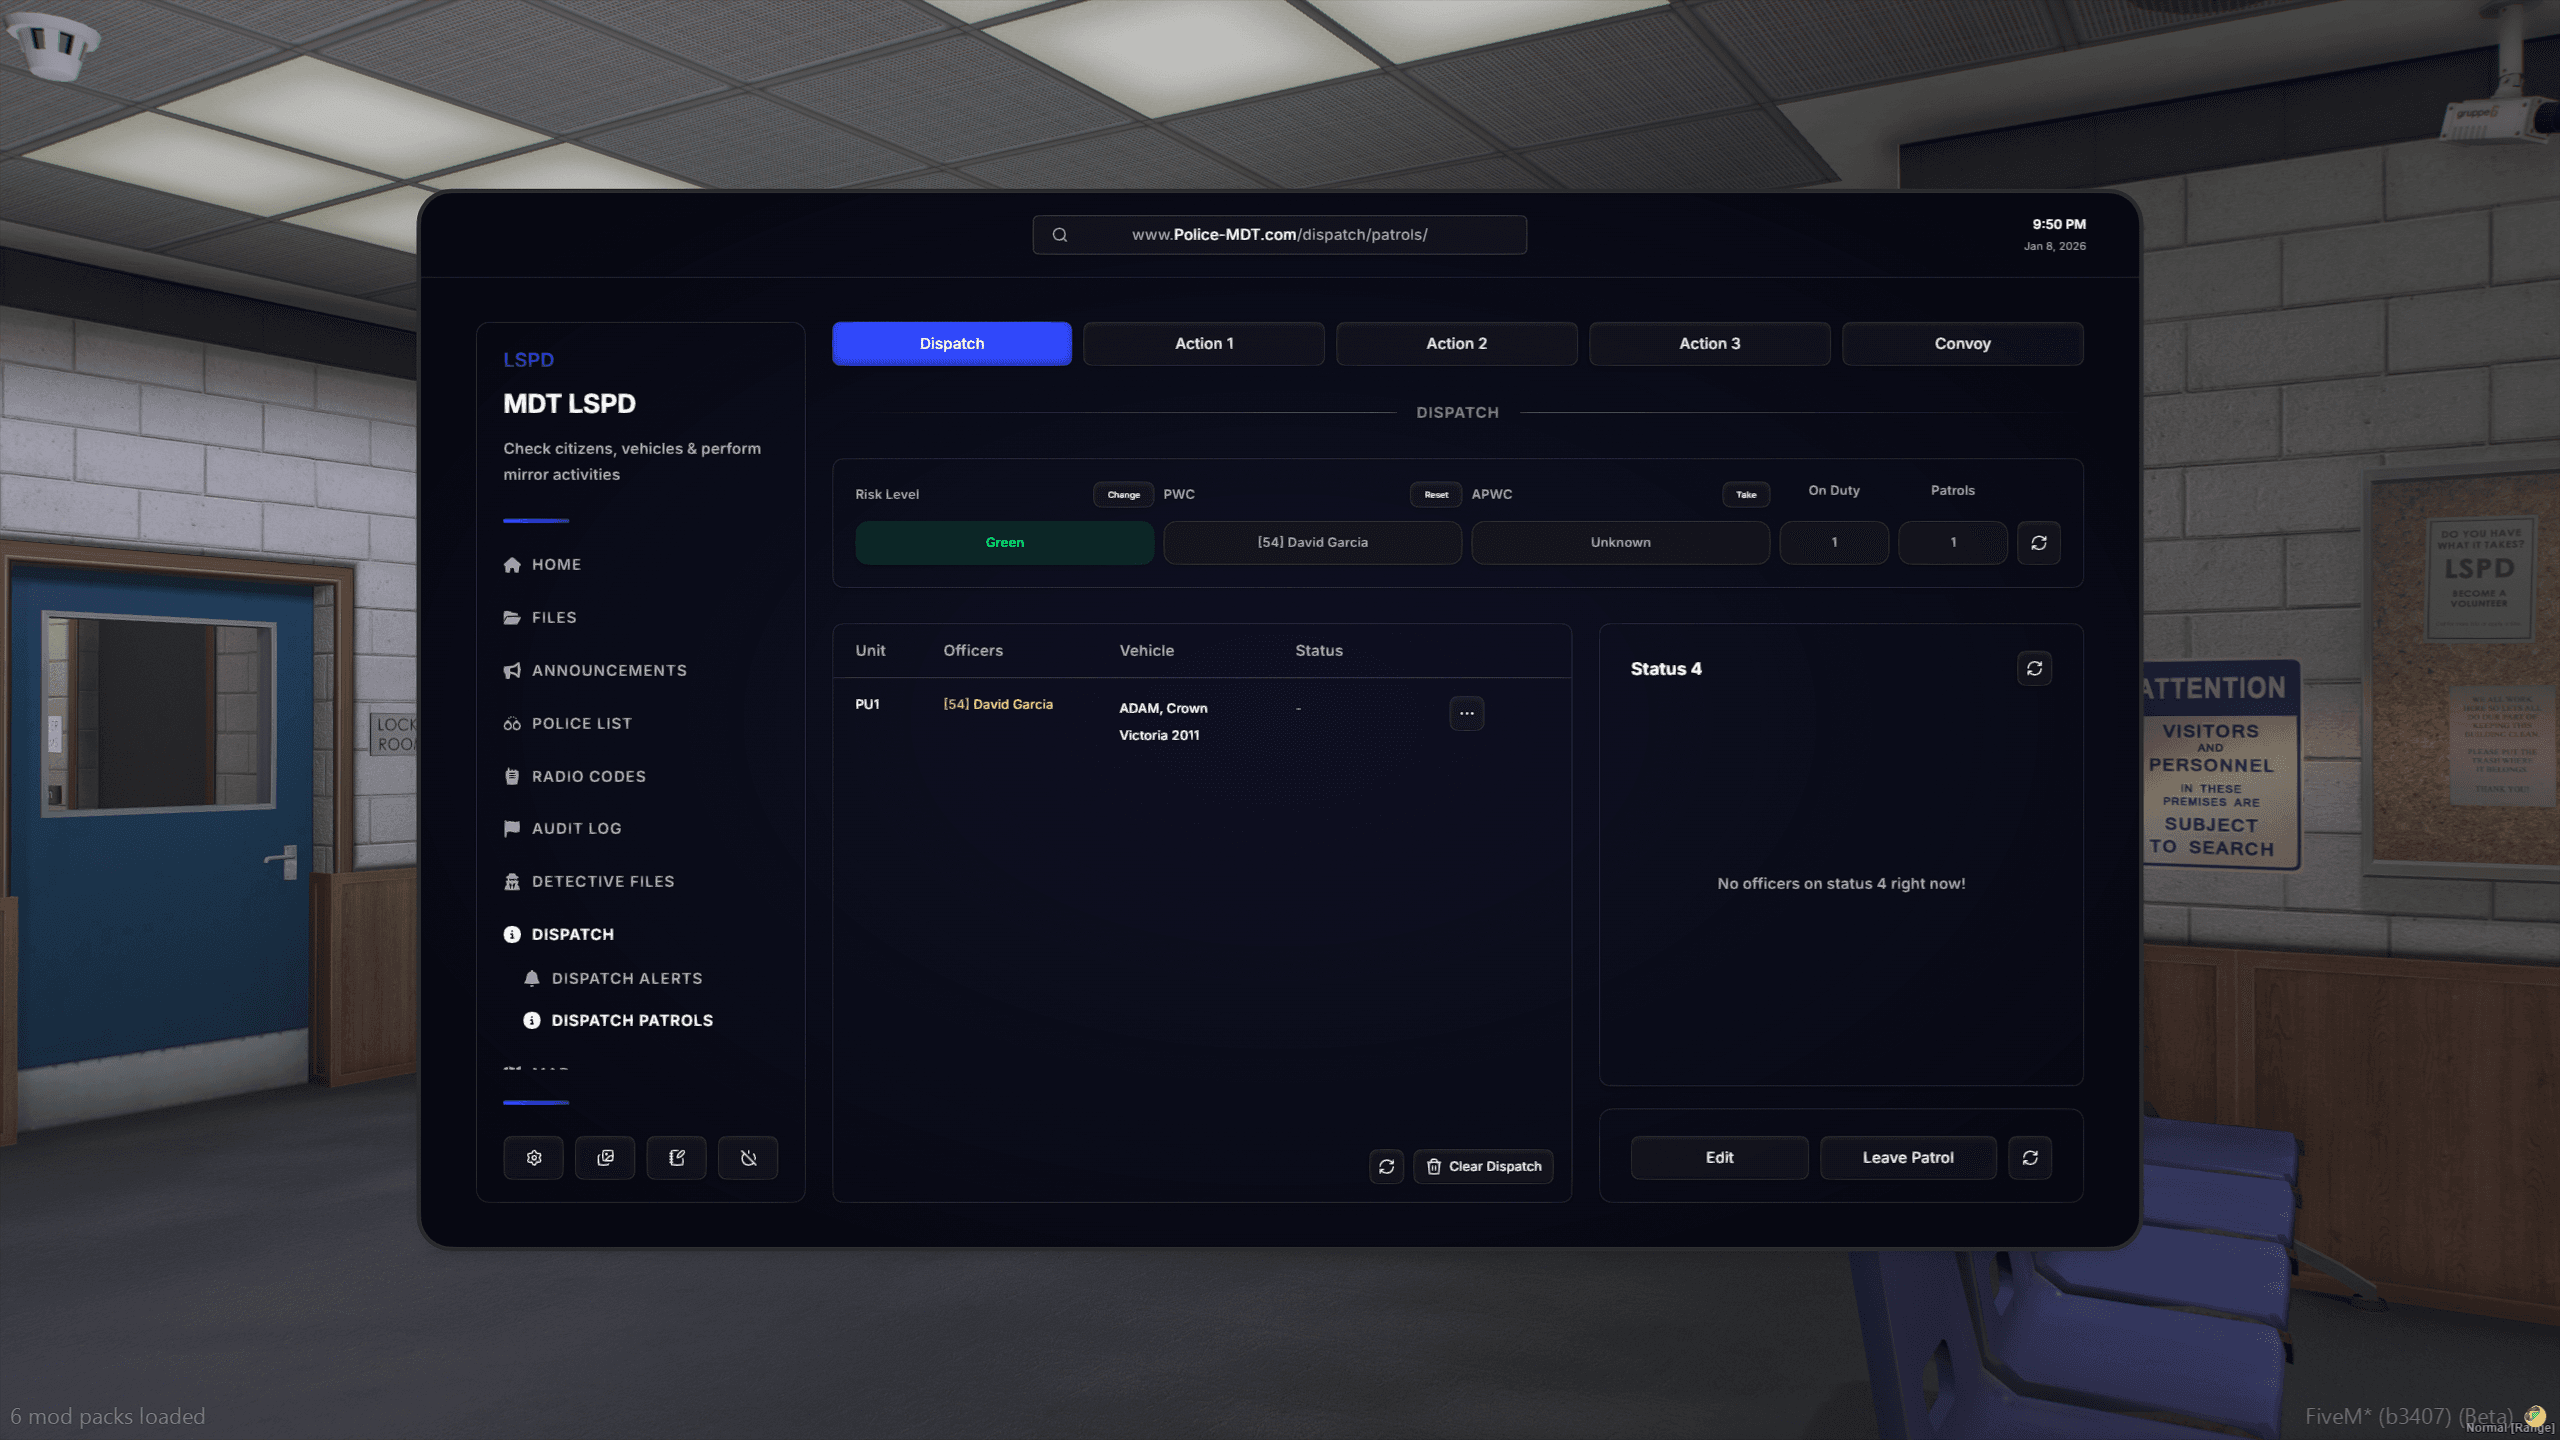
Task: Open ANNOUNCEMENTS in the sidebar
Action: (595, 670)
